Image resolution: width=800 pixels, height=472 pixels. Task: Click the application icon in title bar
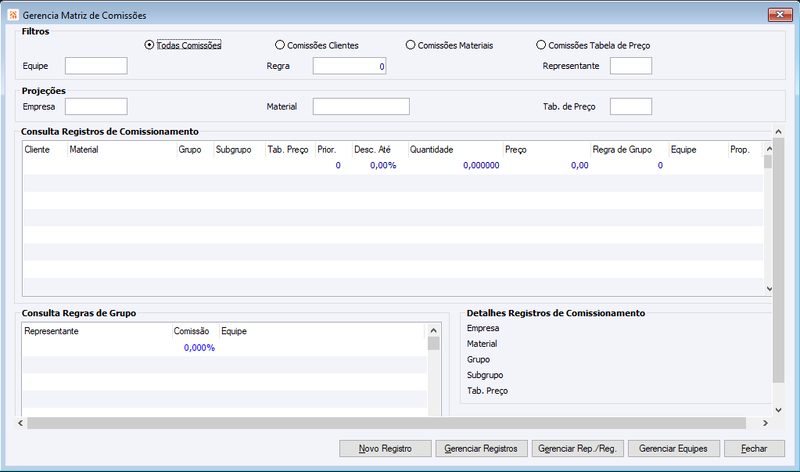point(13,15)
